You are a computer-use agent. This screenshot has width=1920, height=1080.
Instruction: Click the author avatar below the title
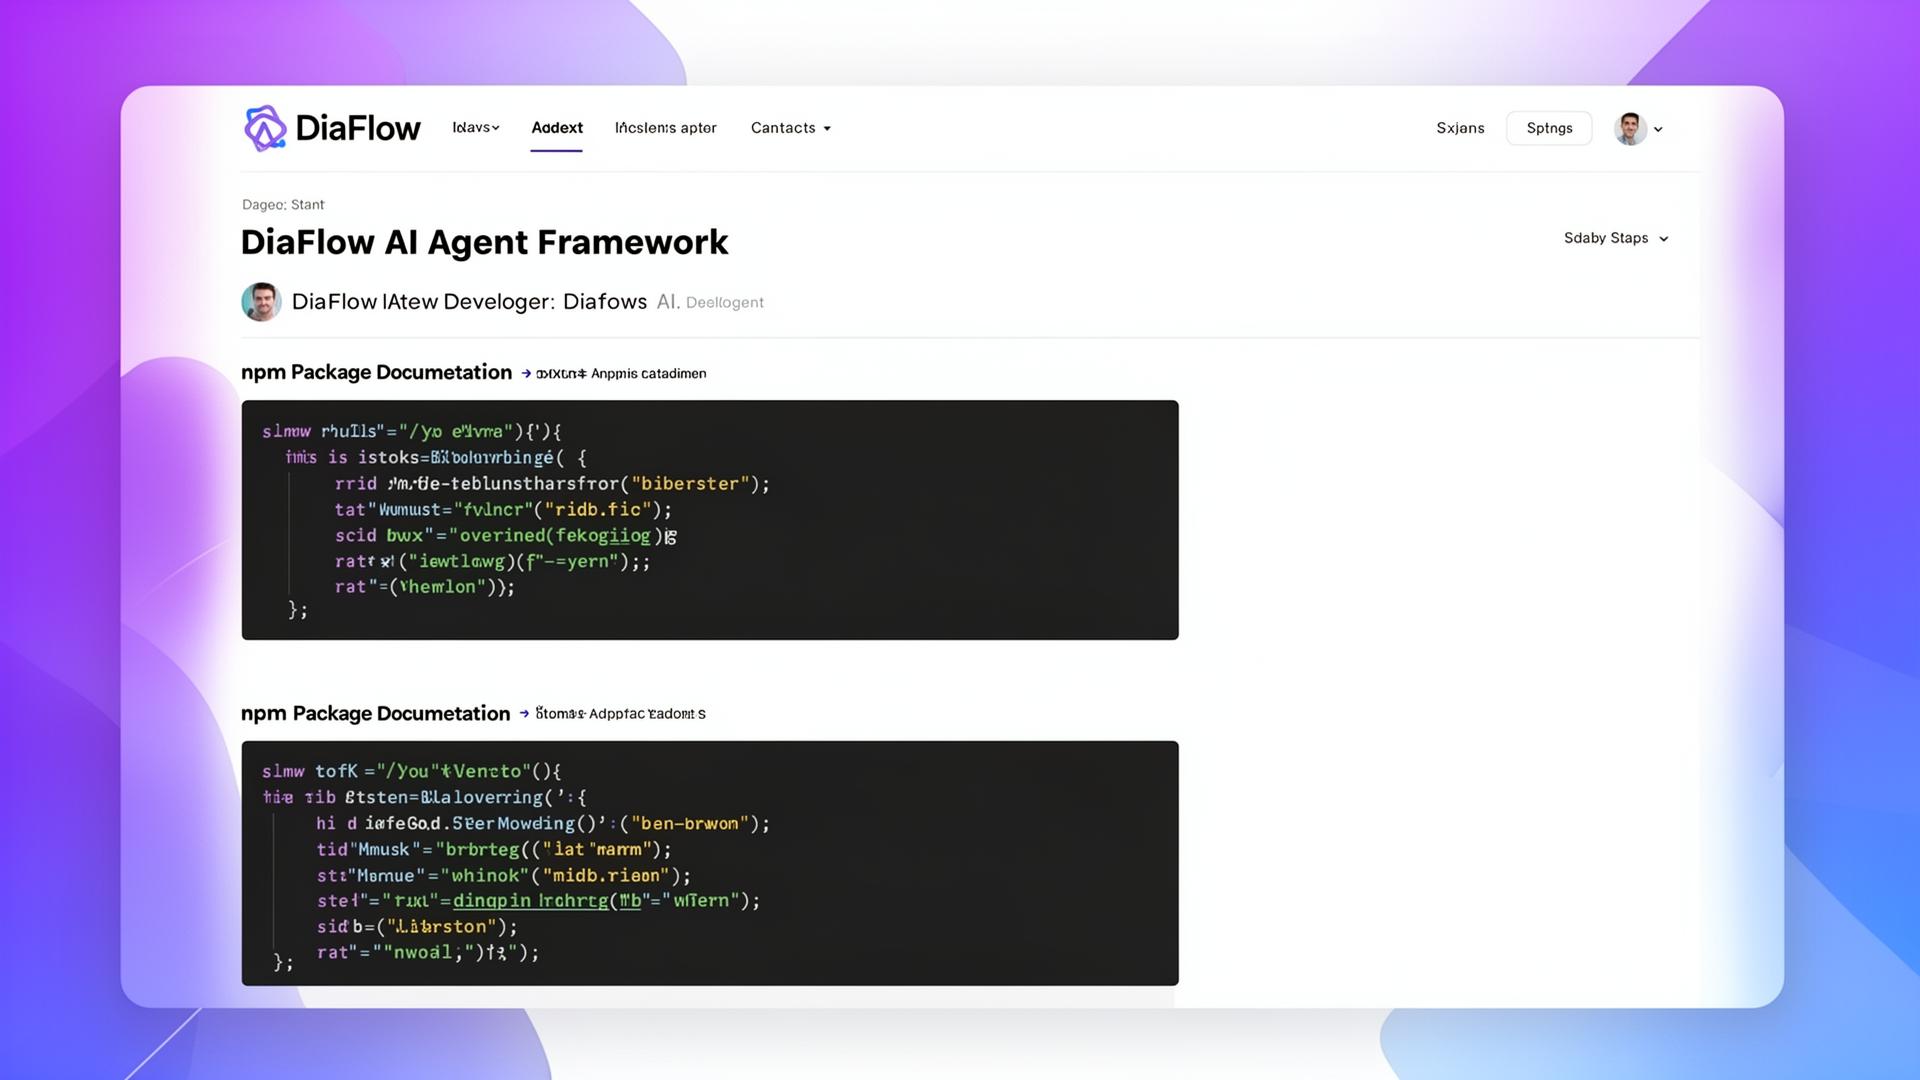click(261, 302)
